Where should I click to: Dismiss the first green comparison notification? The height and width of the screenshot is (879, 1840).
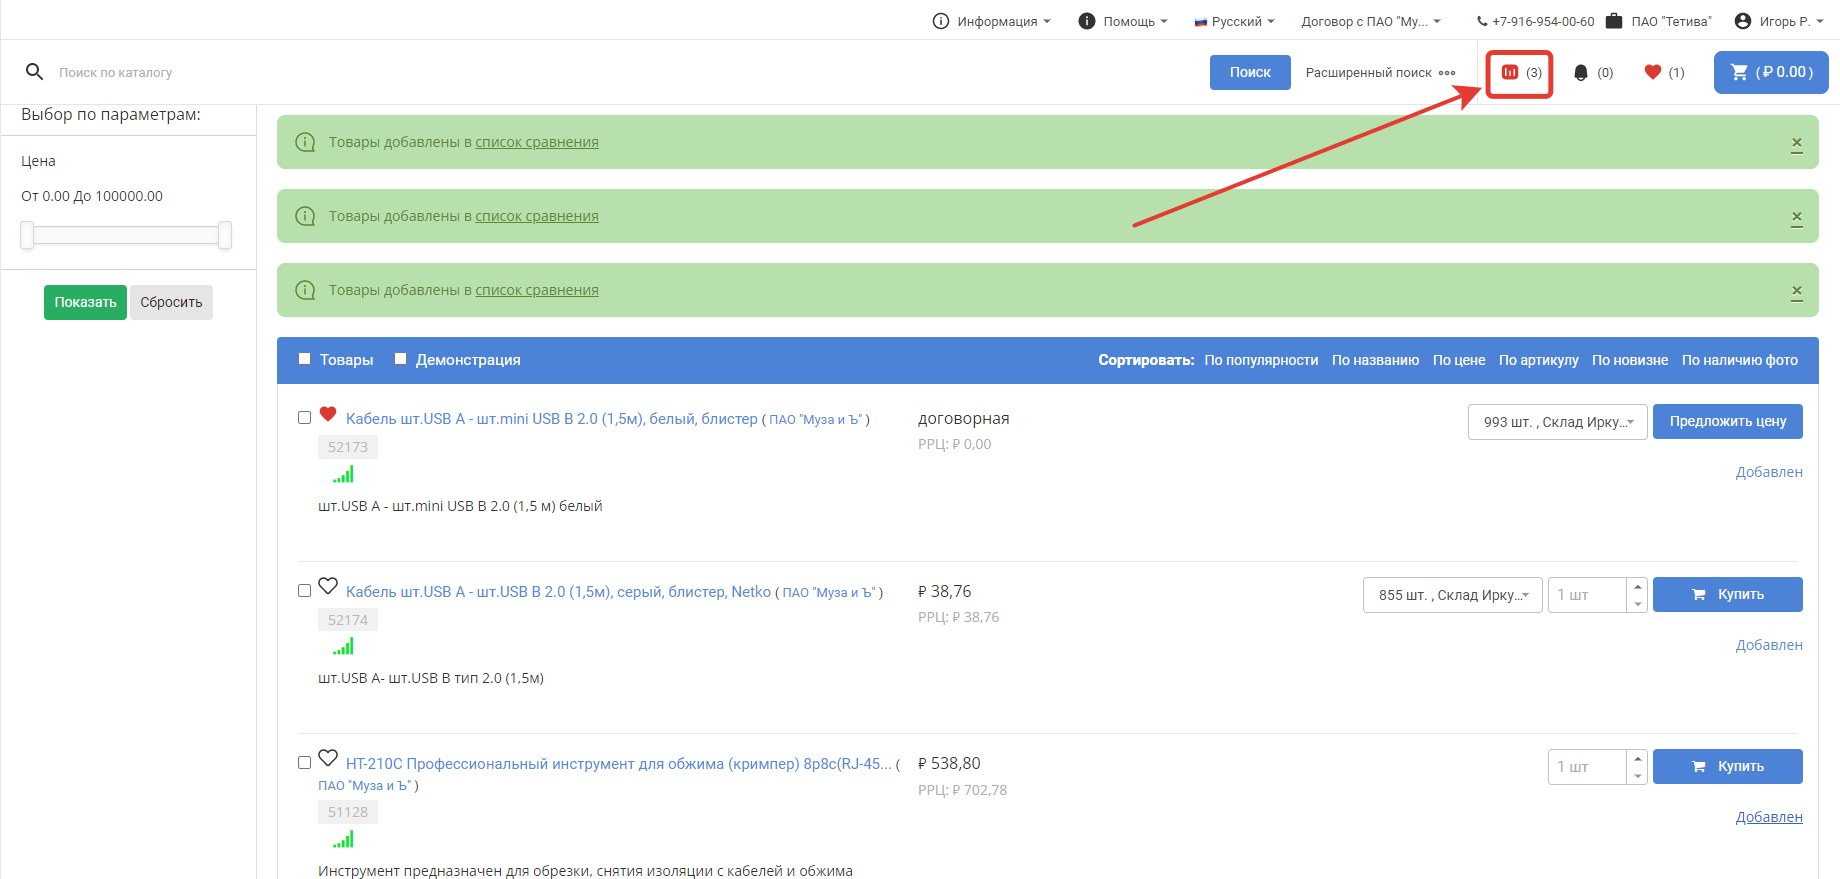pos(1796,143)
